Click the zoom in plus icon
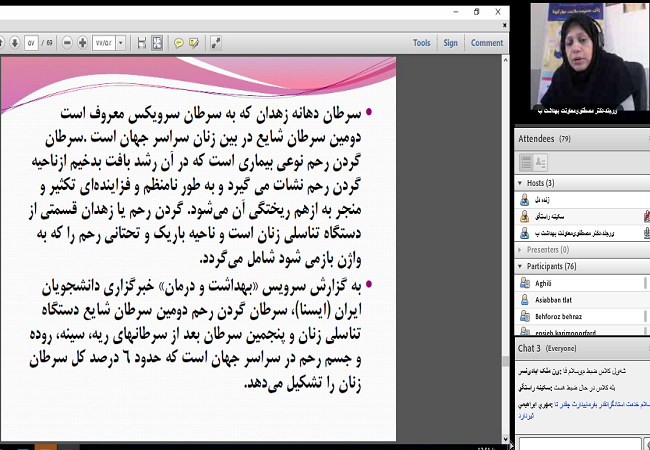The height and width of the screenshot is (450, 650). [x=82, y=43]
